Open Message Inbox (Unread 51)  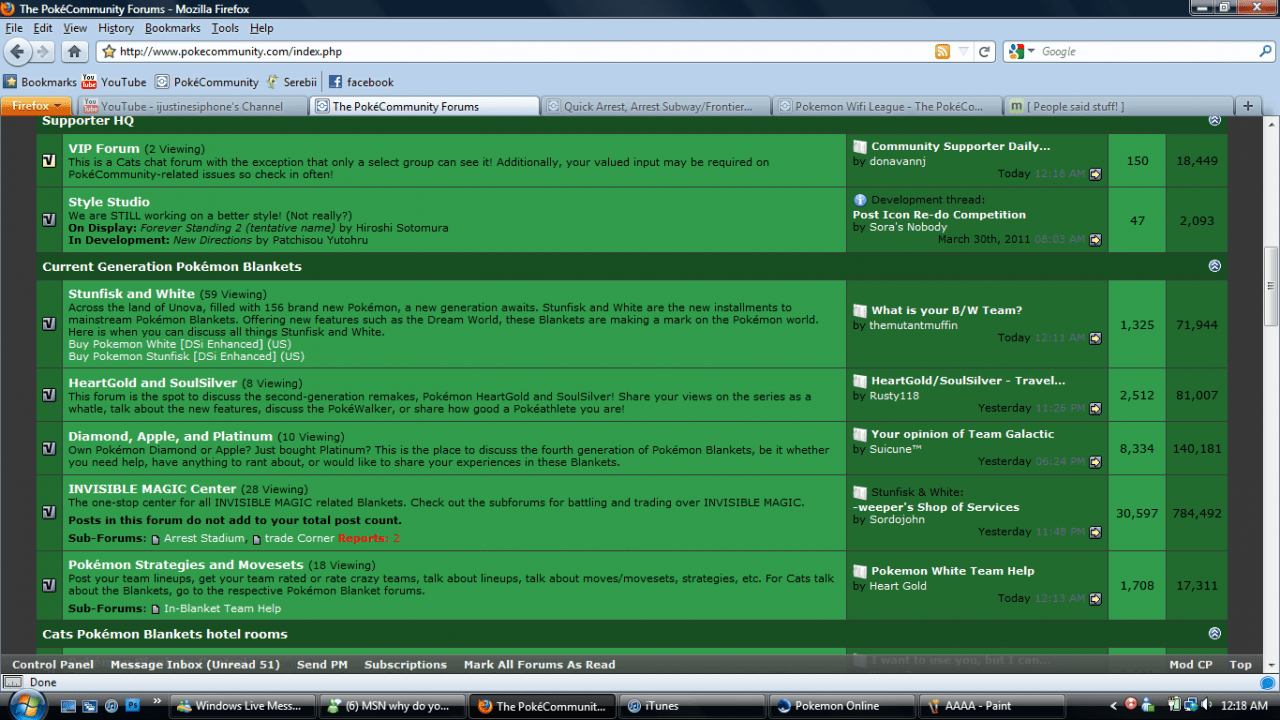(x=195, y=664)
